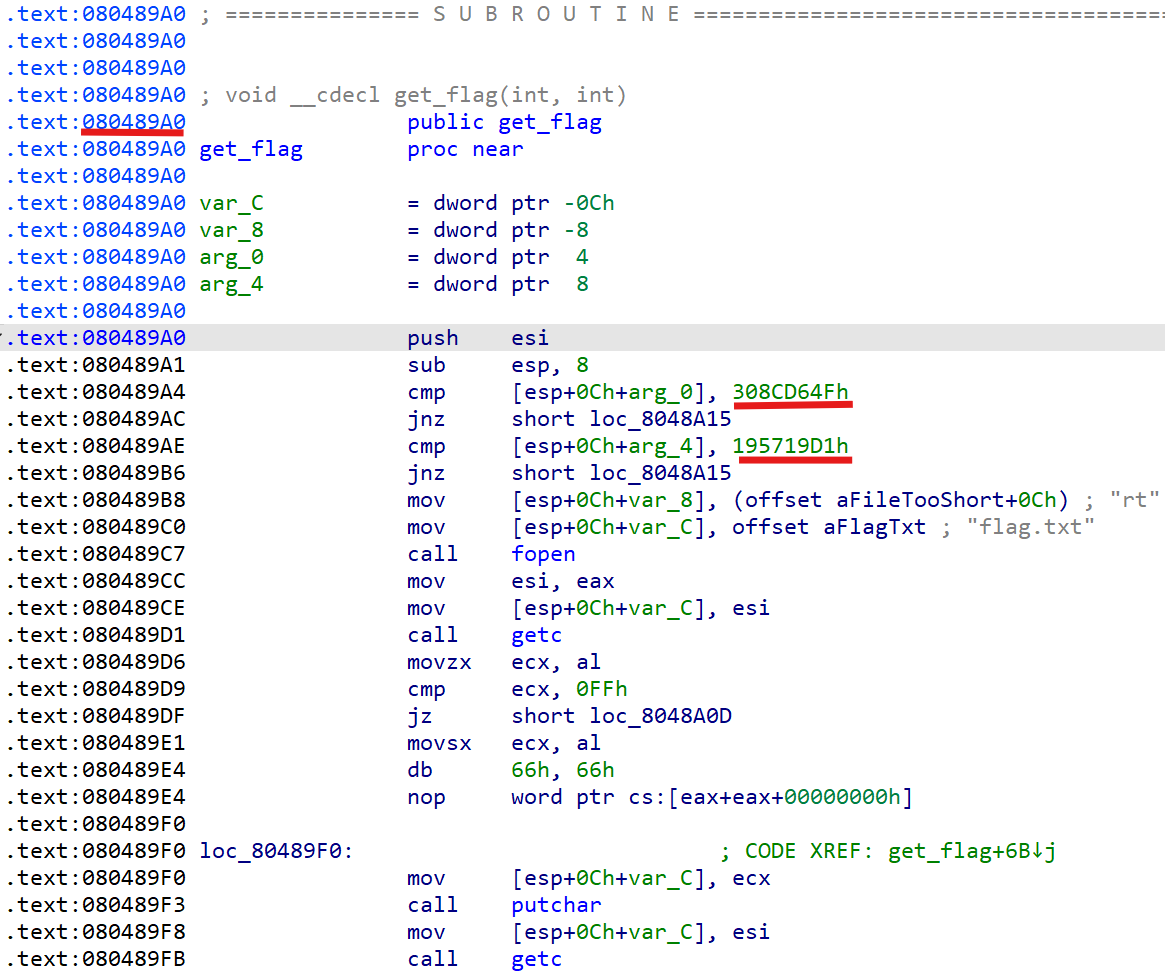1165x971 pixels.
Task: Click the address .text:080489A4
Action: [95, 392]
